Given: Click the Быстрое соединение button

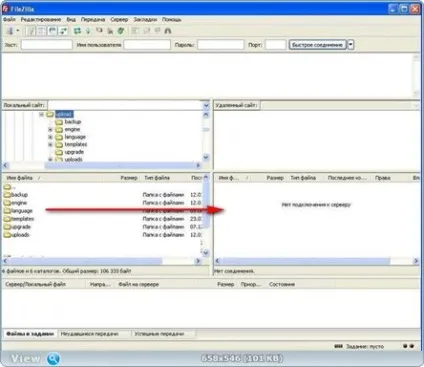Looking at the screenshot, I should [317, 45].
